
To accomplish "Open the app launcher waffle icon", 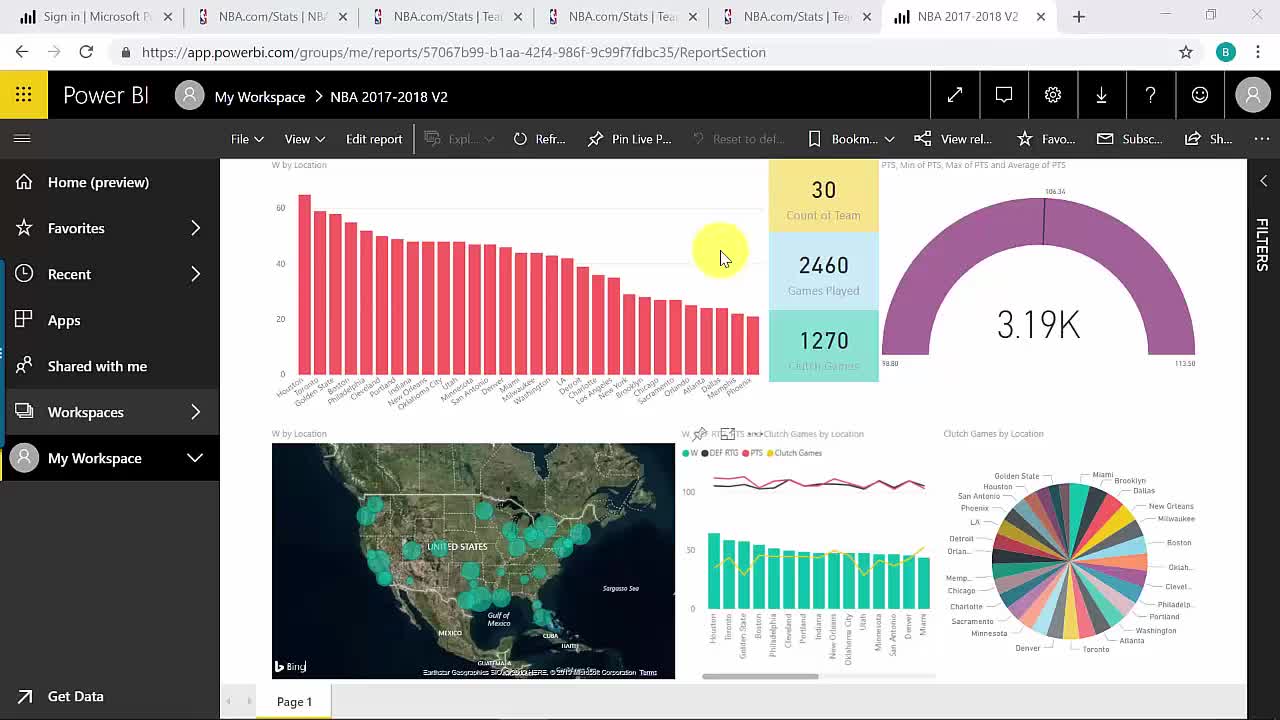I will pyautogui.click(x=23, y=95).
